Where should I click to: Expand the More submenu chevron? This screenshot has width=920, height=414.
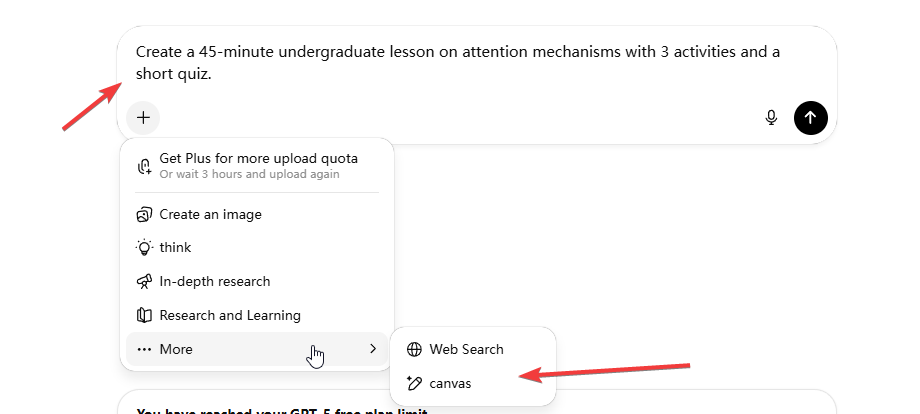373,349
